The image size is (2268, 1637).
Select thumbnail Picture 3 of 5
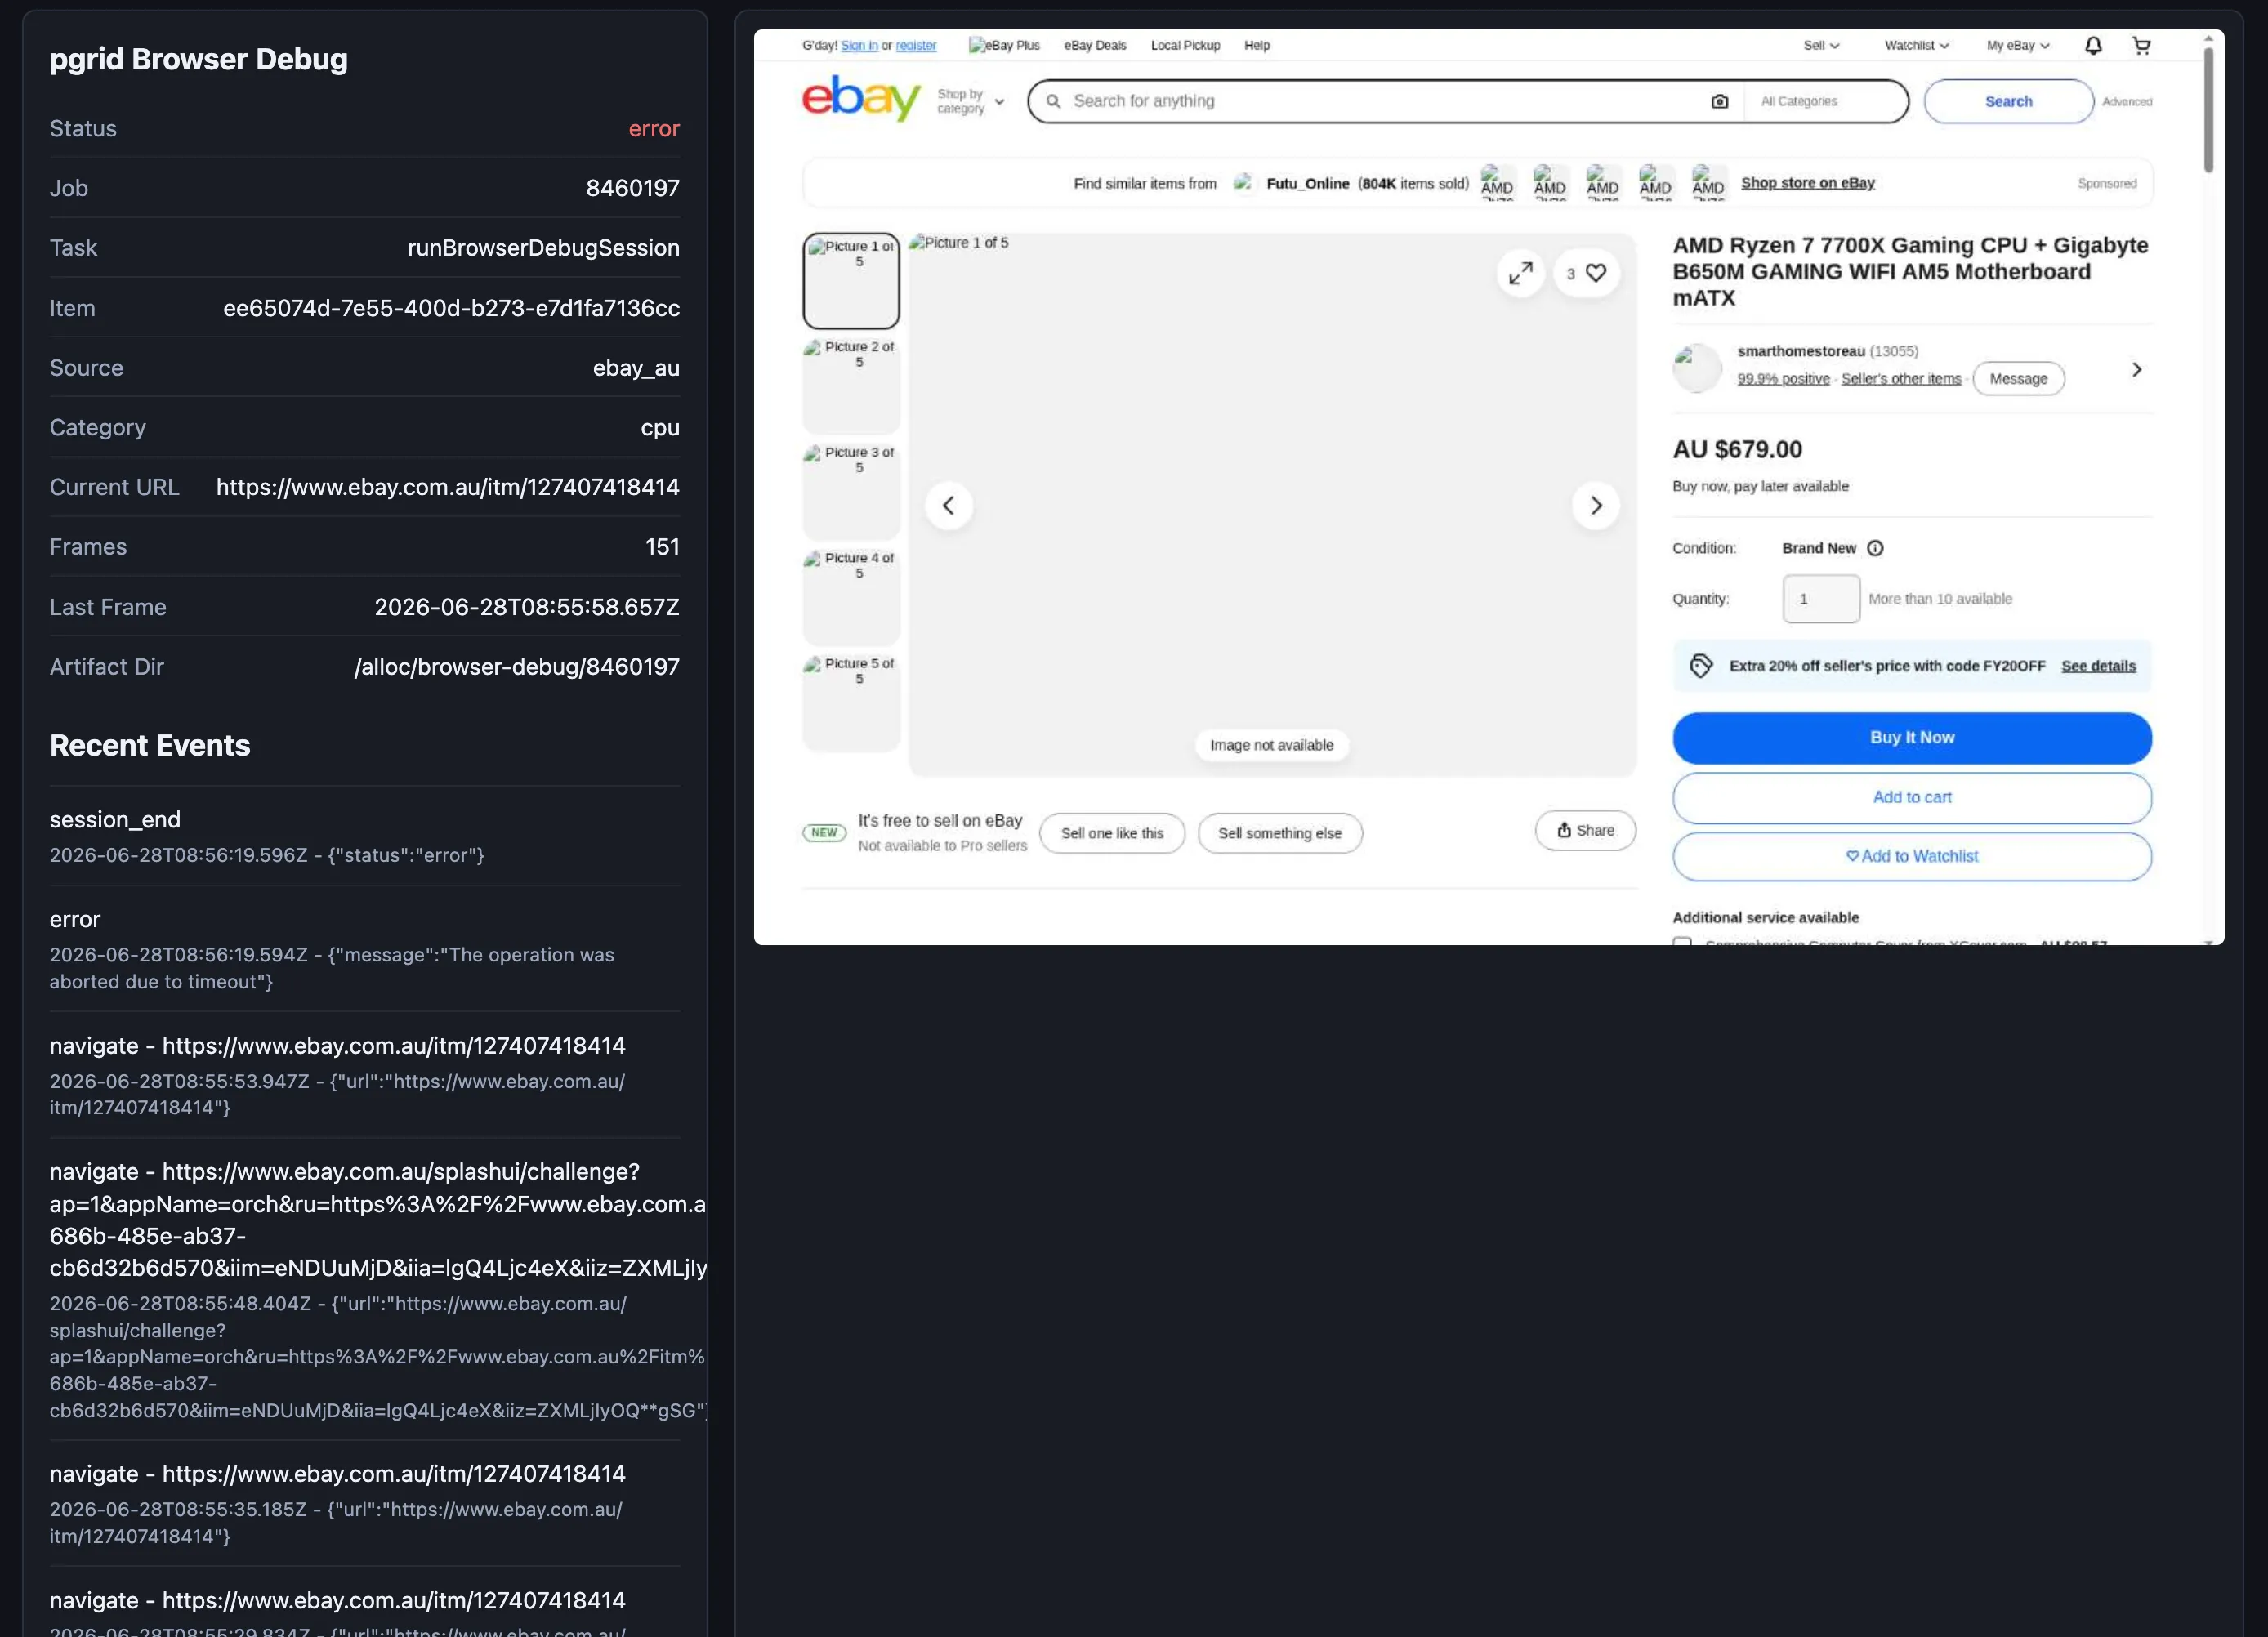[851, 492]
